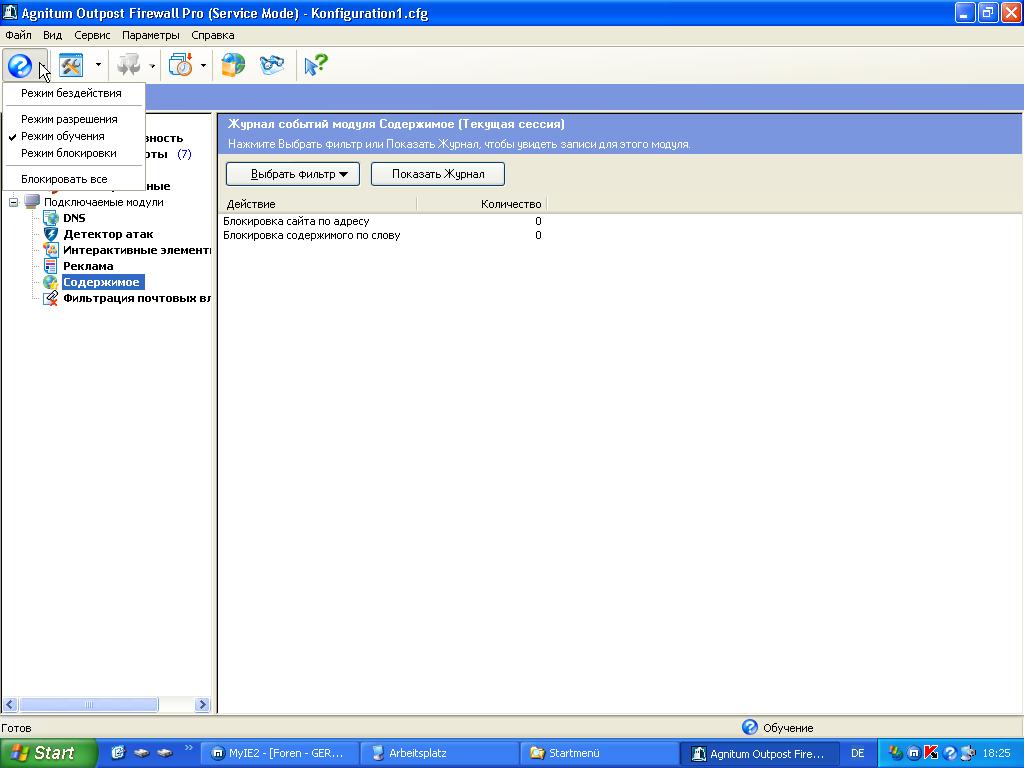Click MyIE2 tray icon
Viewport: 1024px width, 768px height.
point(914,753)
